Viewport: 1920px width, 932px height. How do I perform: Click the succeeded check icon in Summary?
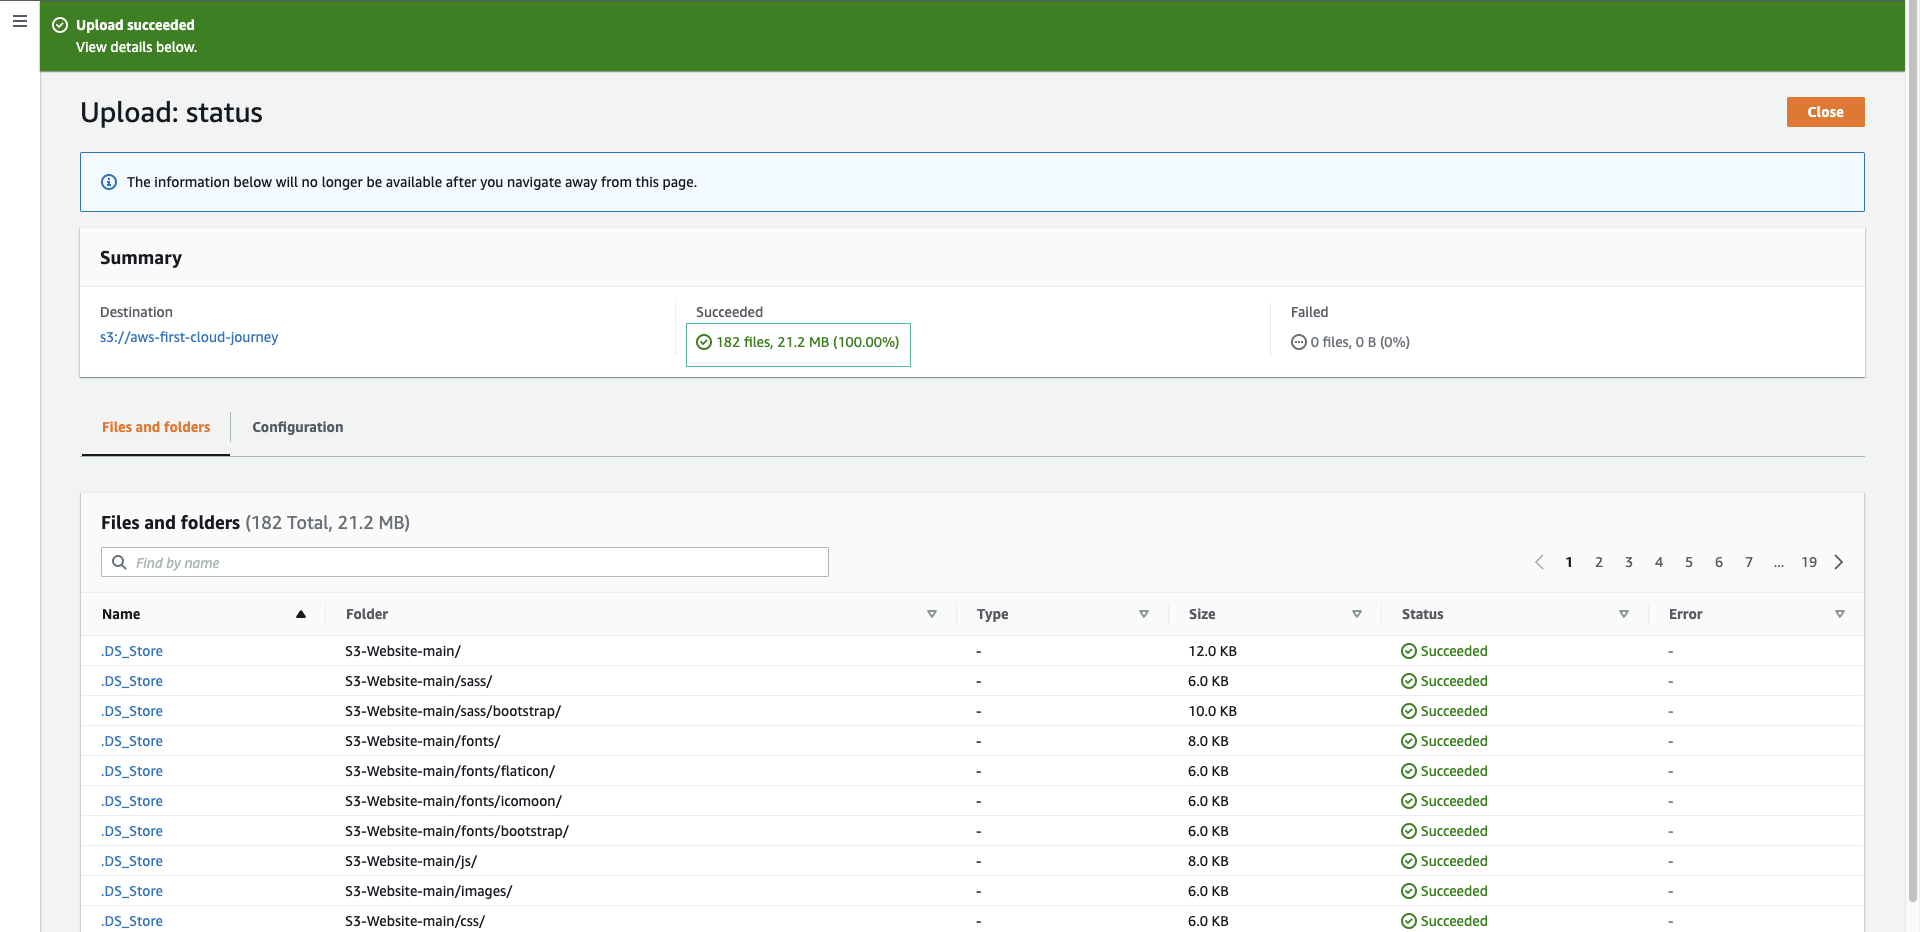tap(704, 342)
